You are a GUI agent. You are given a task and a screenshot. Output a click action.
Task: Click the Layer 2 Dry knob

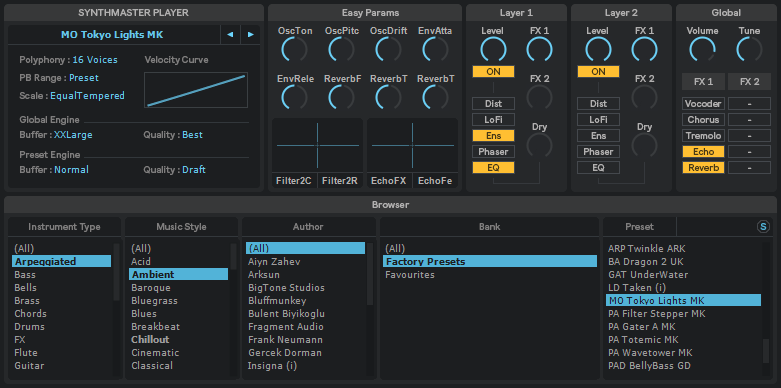pyautogui.click(x=645, y=145)
